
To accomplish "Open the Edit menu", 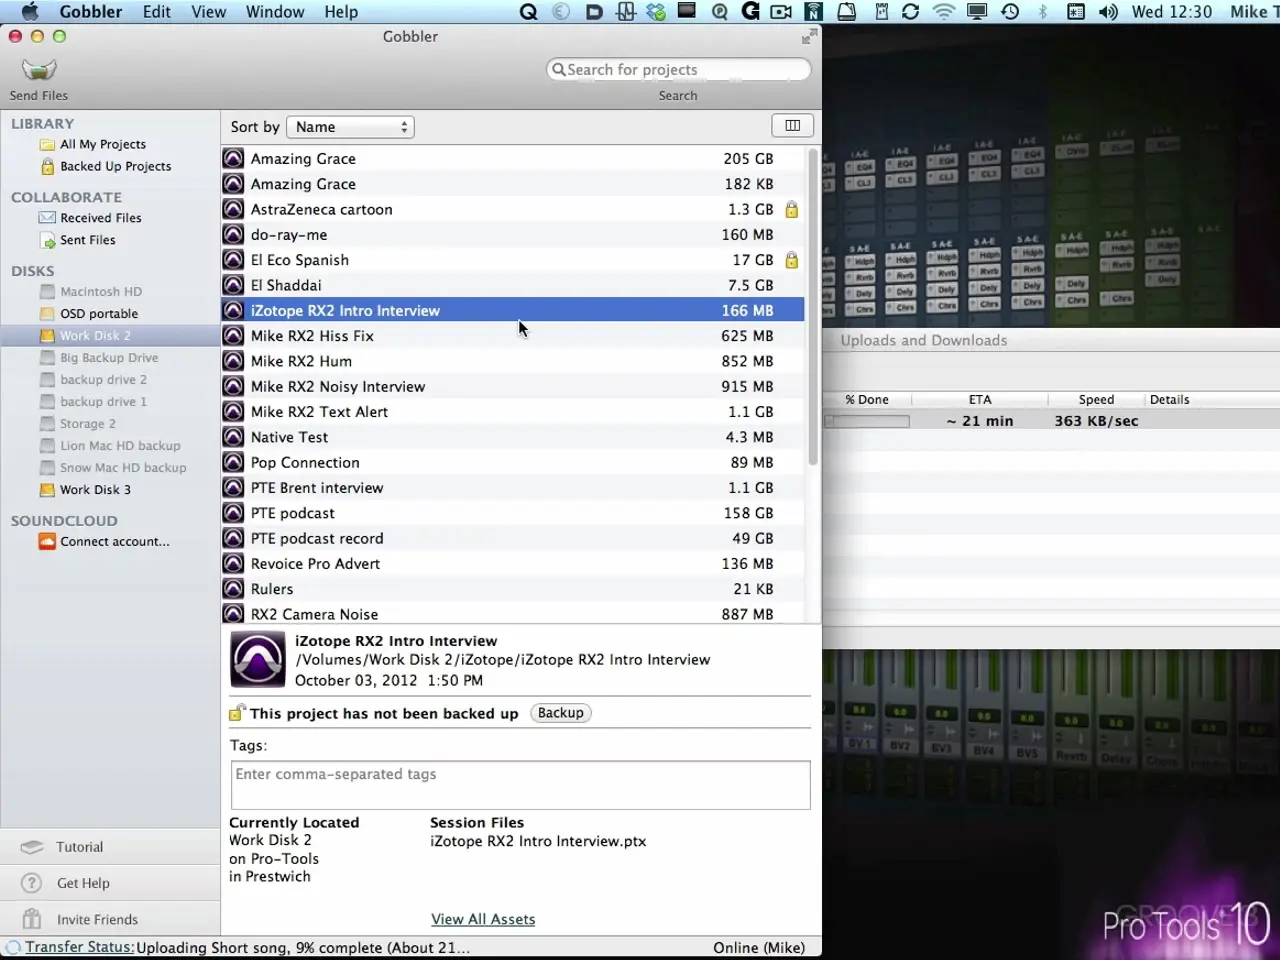I will point(156,12).
